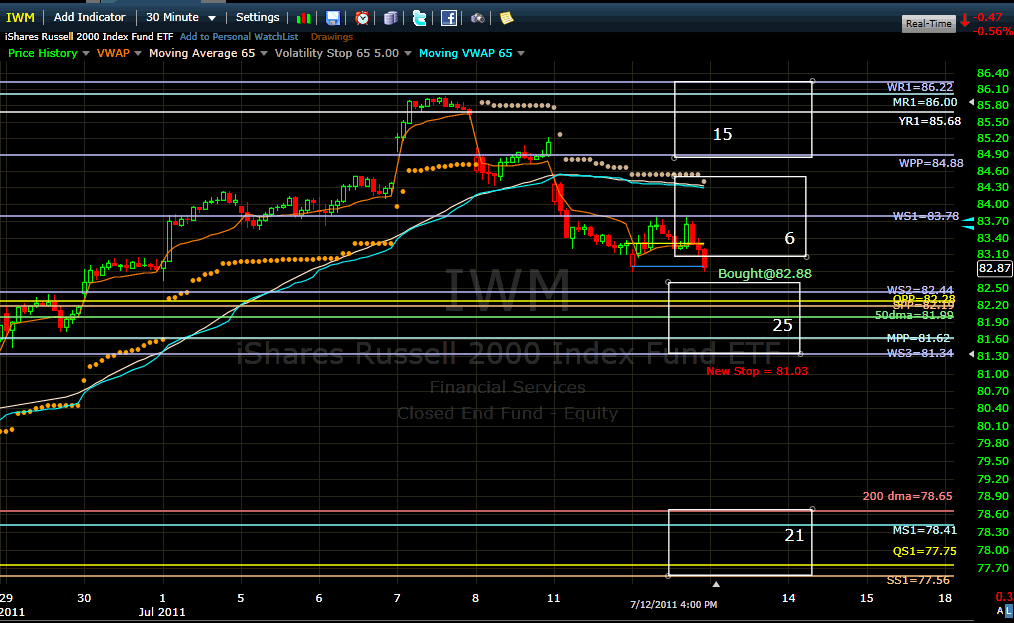Click the 7/12/2011 4:00 PM timestamp

[x=673, y=604]
